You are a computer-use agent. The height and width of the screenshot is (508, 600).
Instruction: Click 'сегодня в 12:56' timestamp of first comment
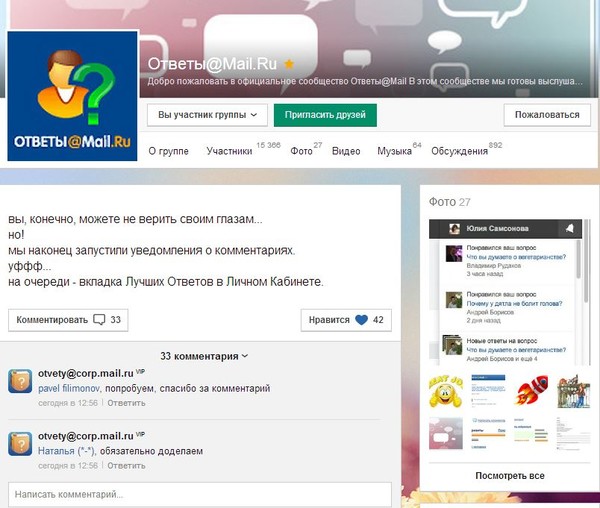pyautogui.click(x=68, y=403)
